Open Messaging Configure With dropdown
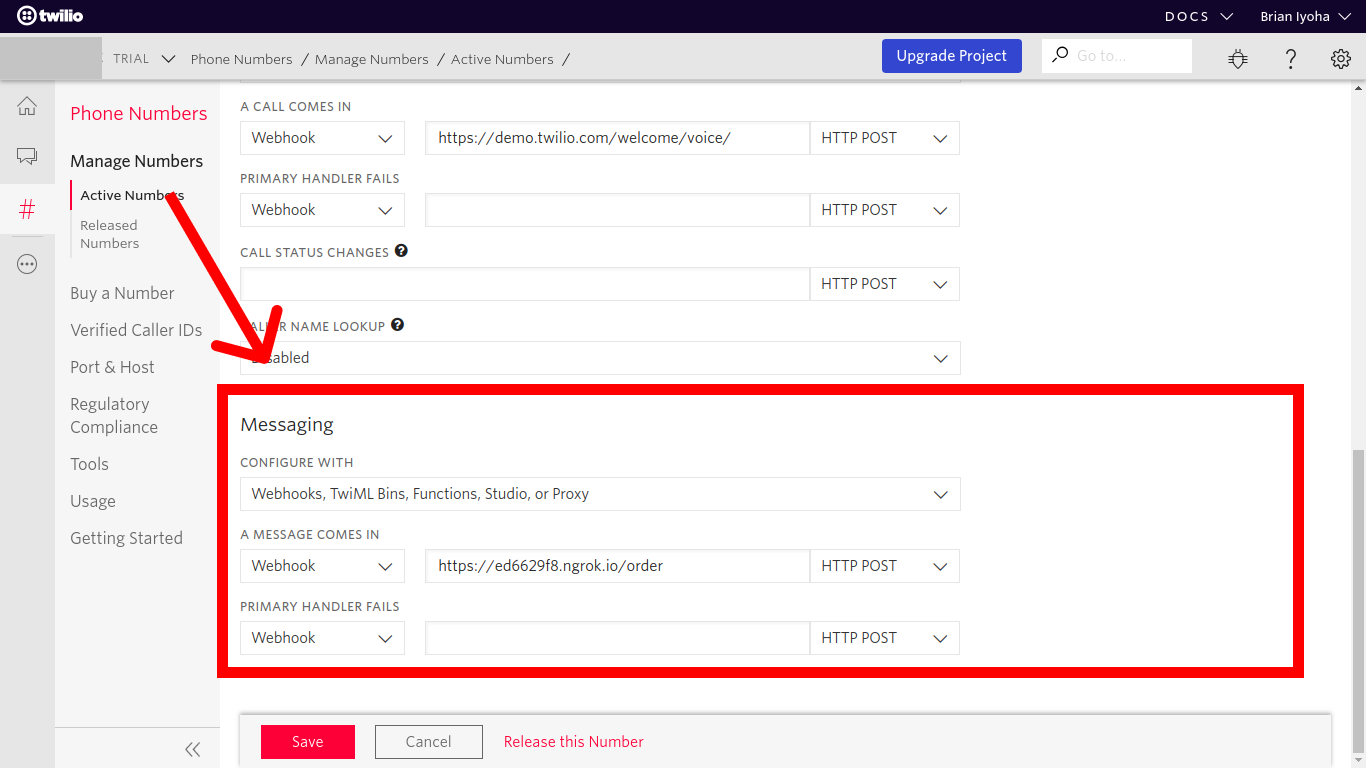Image resolution: width=1366 pixels, height=768 pixels. [x=600, y=494]
